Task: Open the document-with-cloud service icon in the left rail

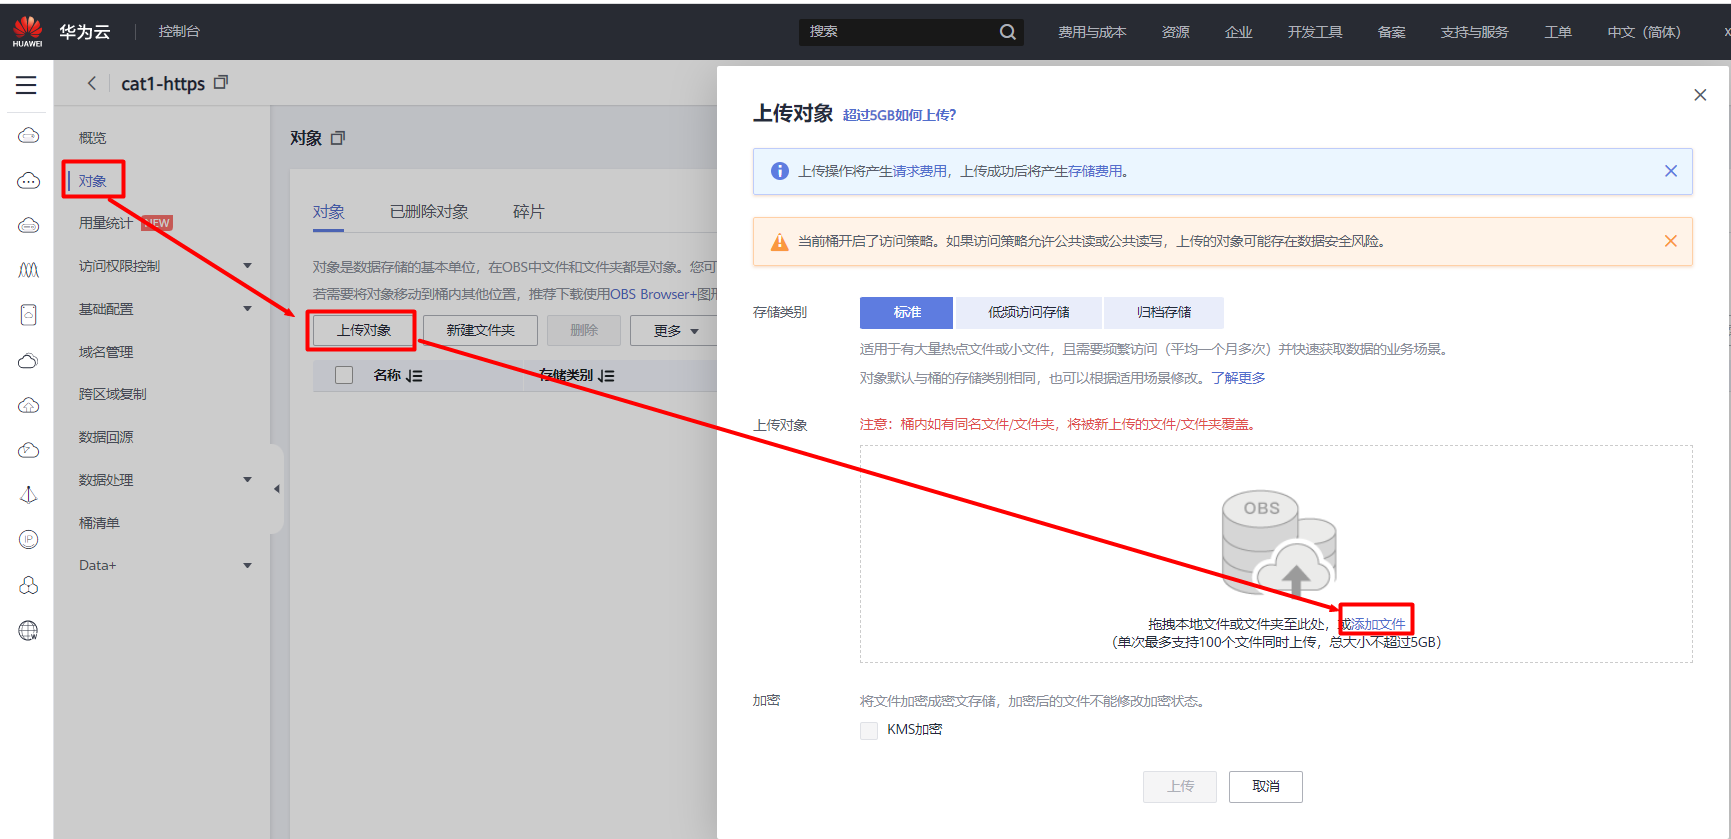Action: tap(28, 315)
